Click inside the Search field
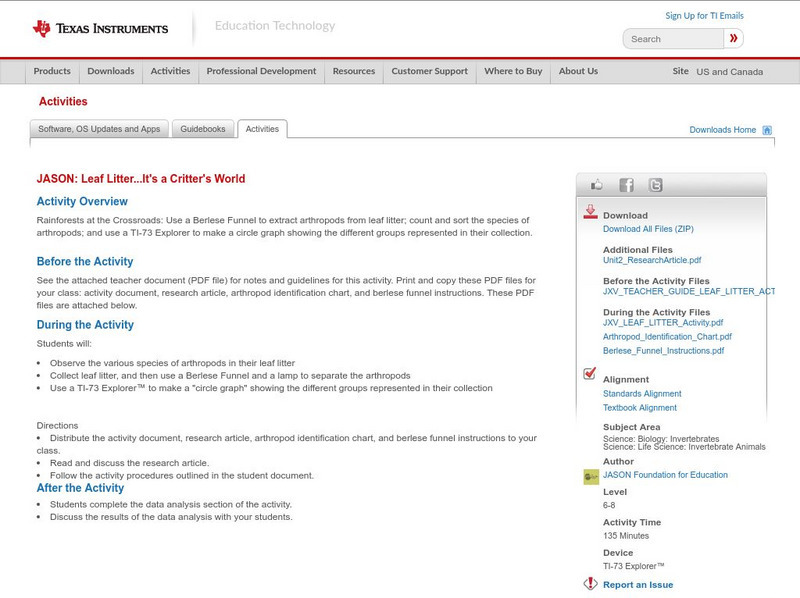The width and height of the screenshot is (800, 598). (673, 39)
